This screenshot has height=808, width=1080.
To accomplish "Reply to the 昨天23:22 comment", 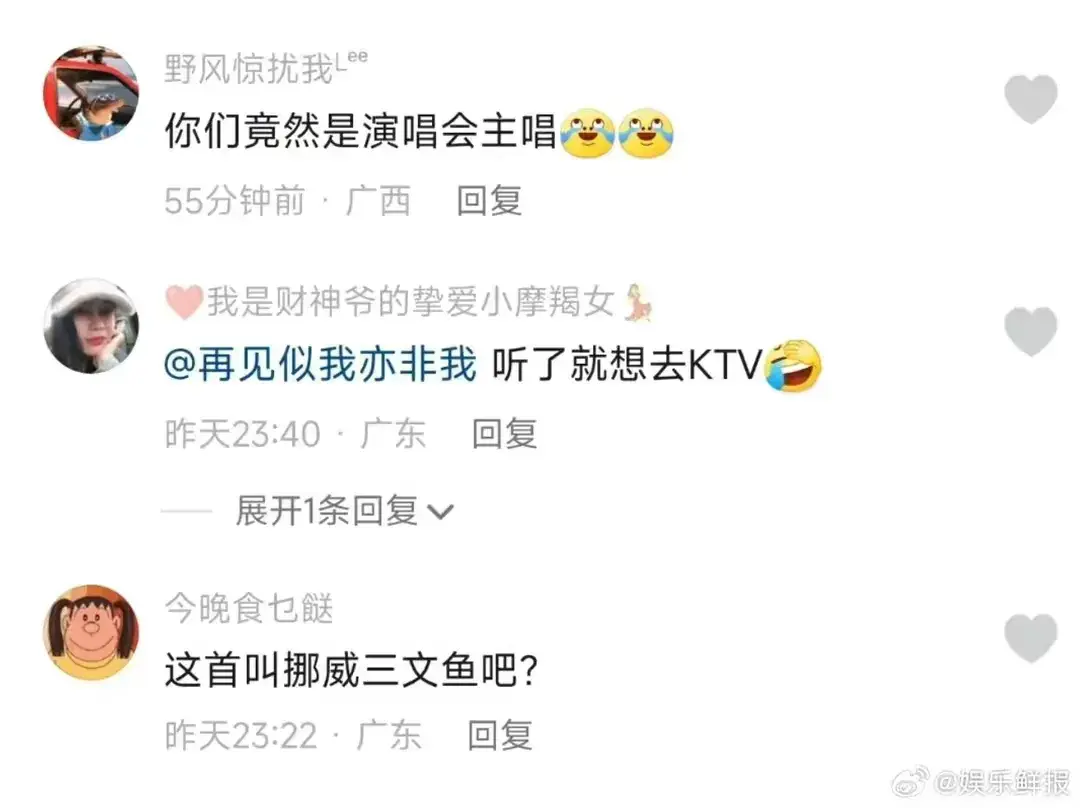I will [500, 735].
